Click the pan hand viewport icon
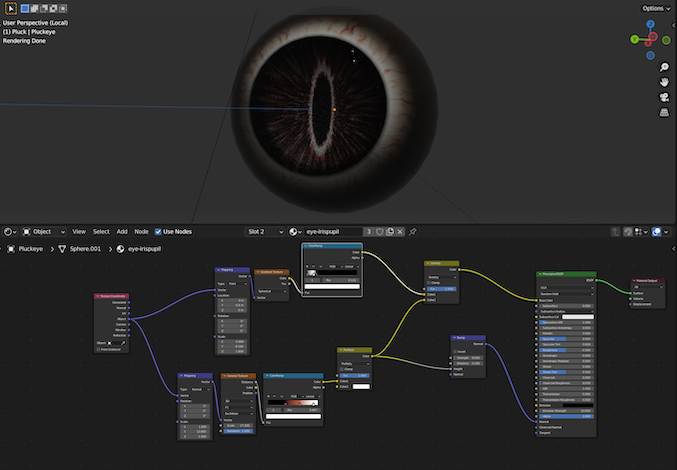Image resolution: width=677 pixels, height=470 pixels. pos(663,80)
